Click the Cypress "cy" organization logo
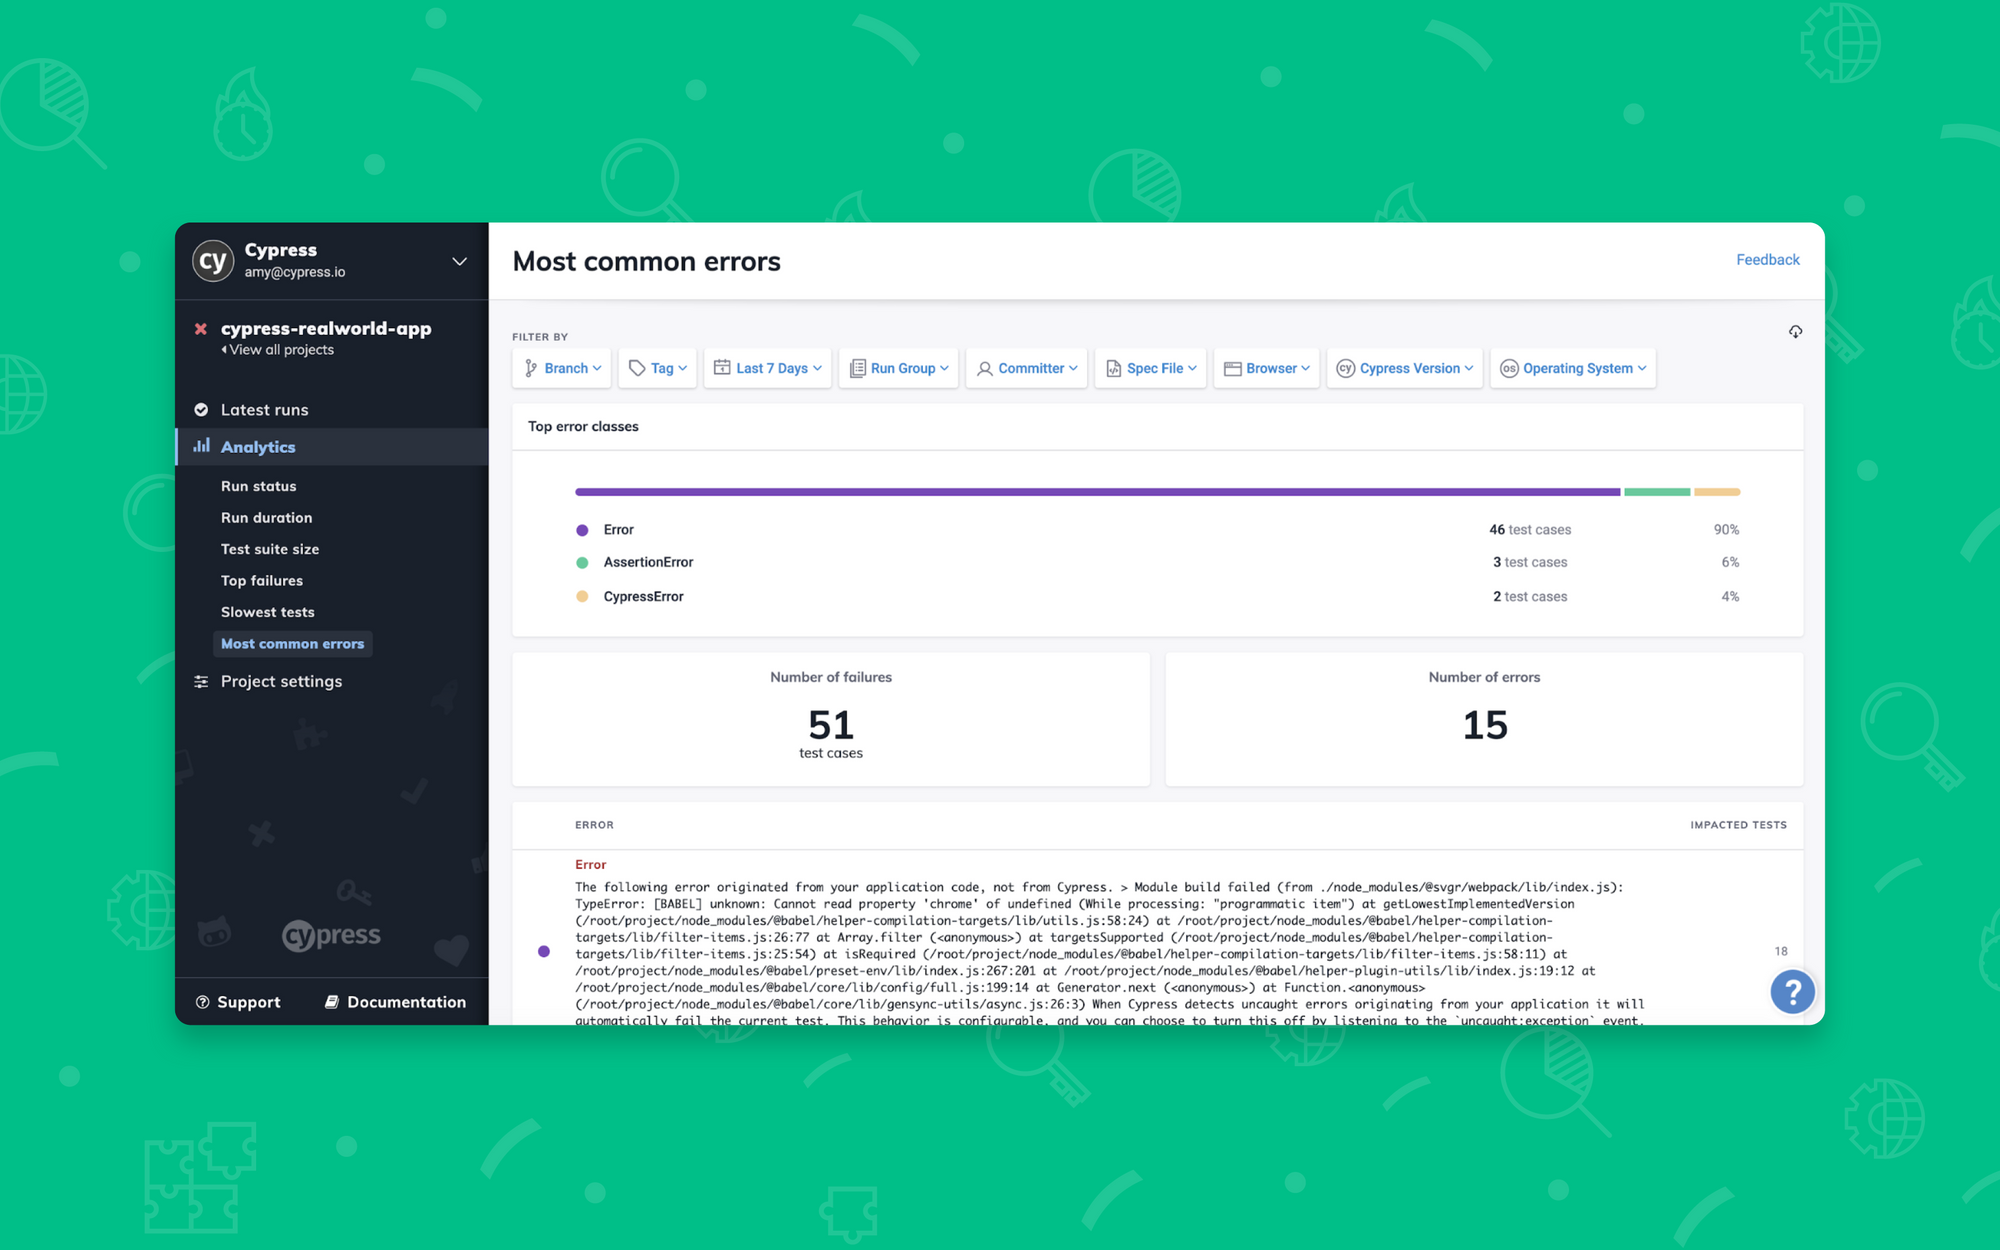This screenshot has width=2000, height=1250. pos(213,261)
